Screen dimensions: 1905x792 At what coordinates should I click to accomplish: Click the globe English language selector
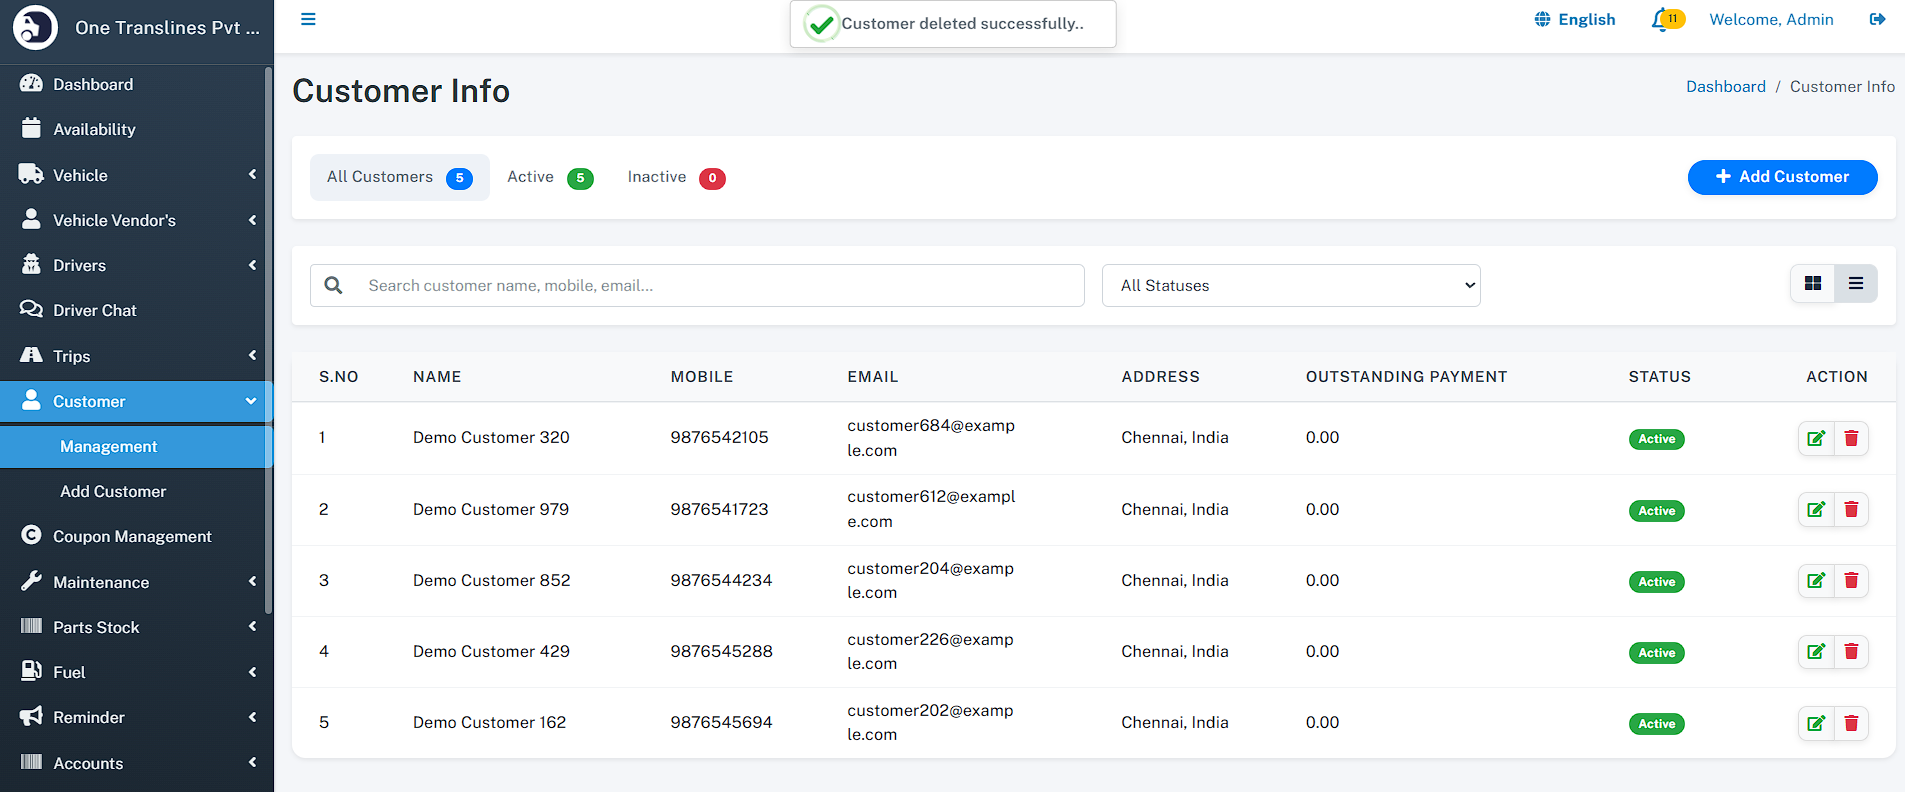click(1575, 20)
